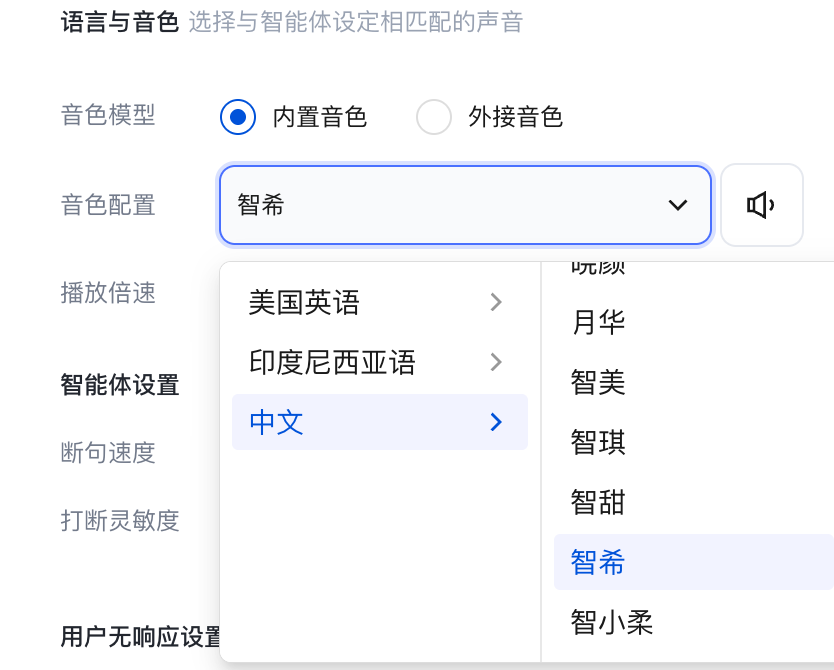Click the chevron arrow beside 印度尼西亚语

point(496,362)
